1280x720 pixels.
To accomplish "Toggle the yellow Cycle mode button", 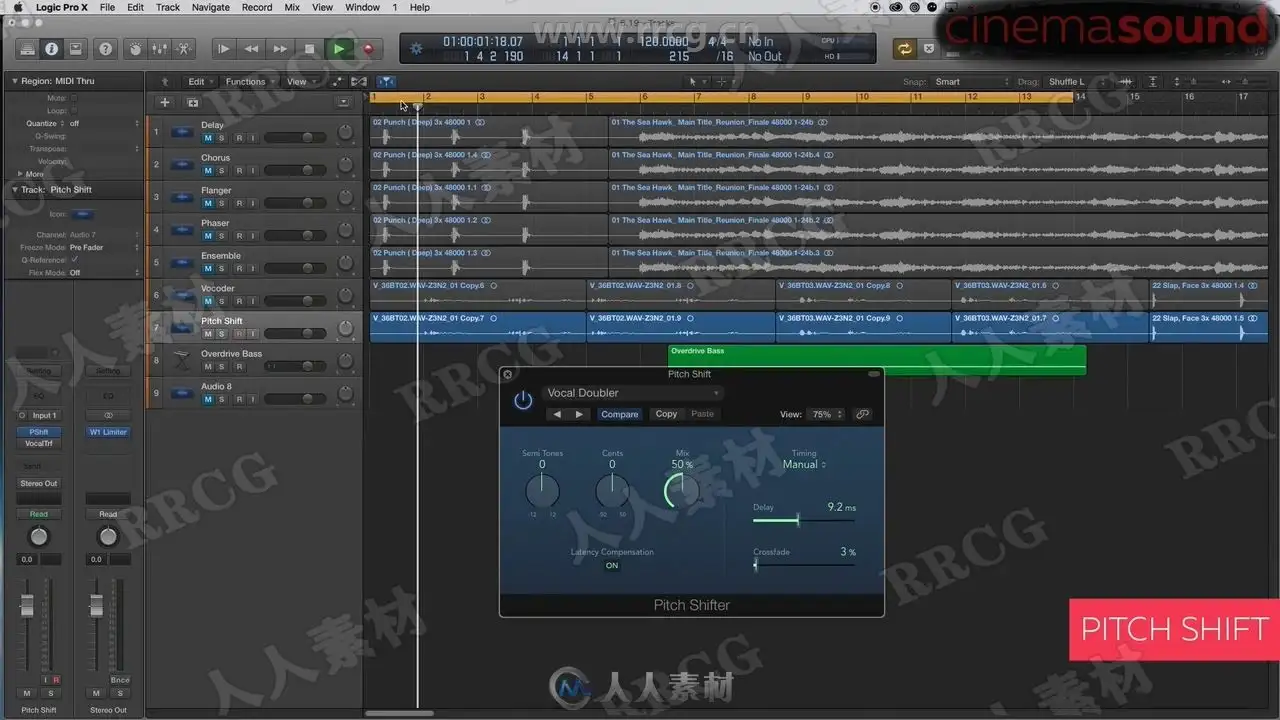I will [x=905, y=48].
